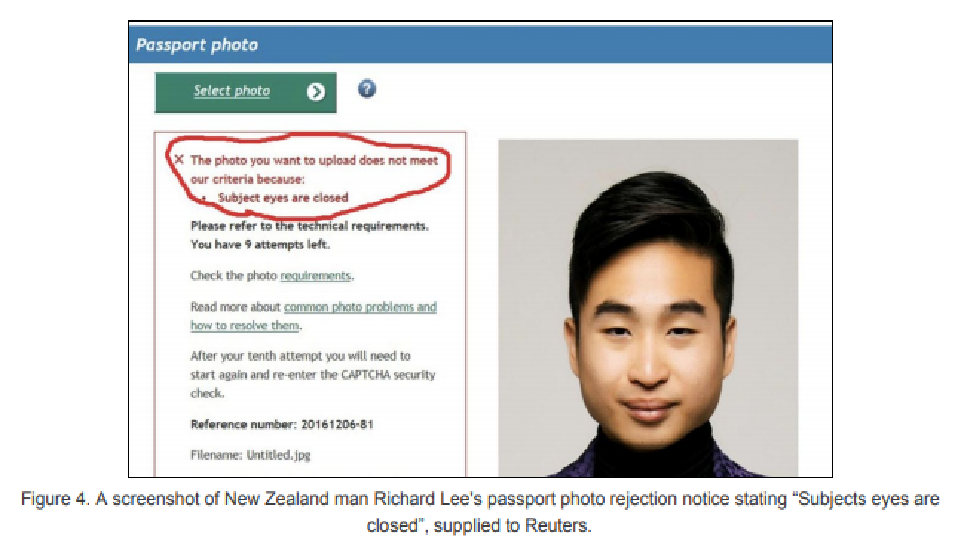Click 'The photo you want to upload' message
This screenshot has height=540, width=960.
pos(314,170)
